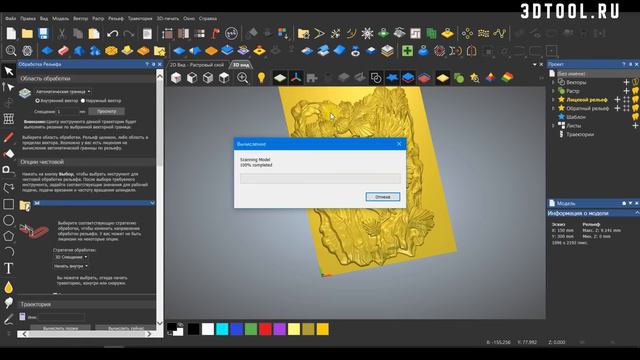
Task: Expand the Лицевой рельеф tree node
Action: tap(553, 99)
